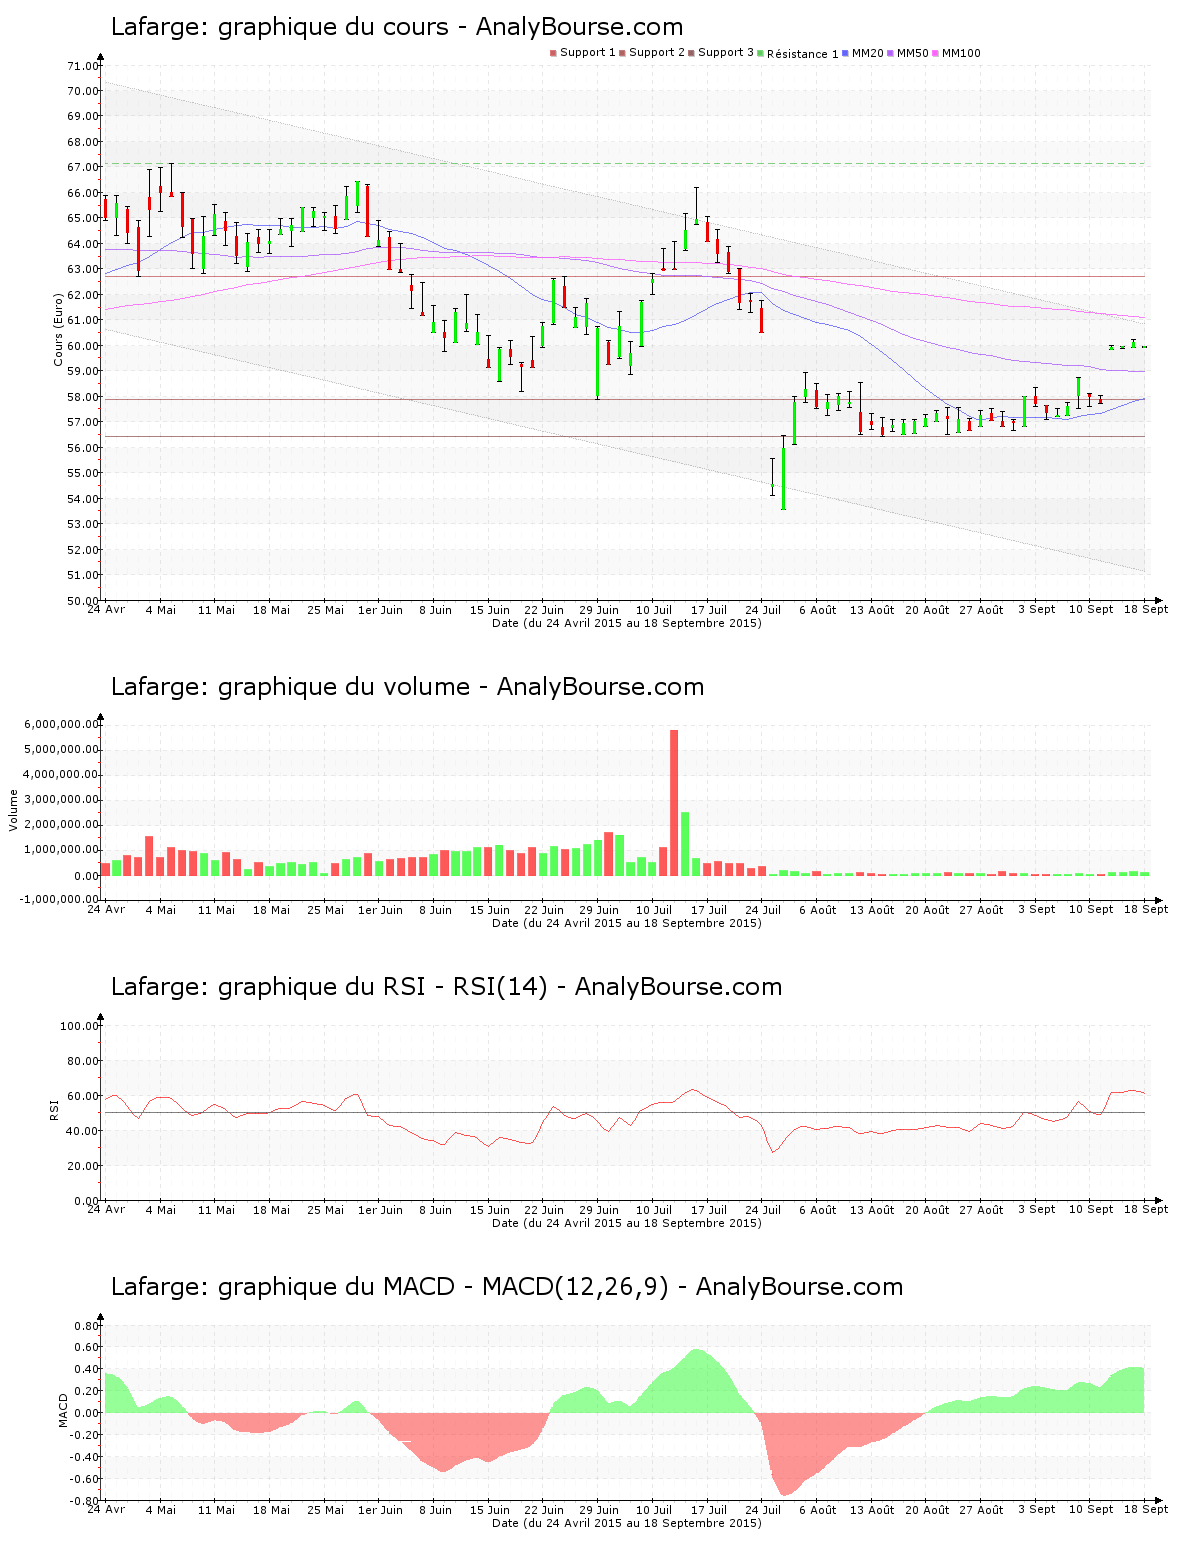
Task: Click the date range caption under RSI chart
Action: (x=627, y=1223)
